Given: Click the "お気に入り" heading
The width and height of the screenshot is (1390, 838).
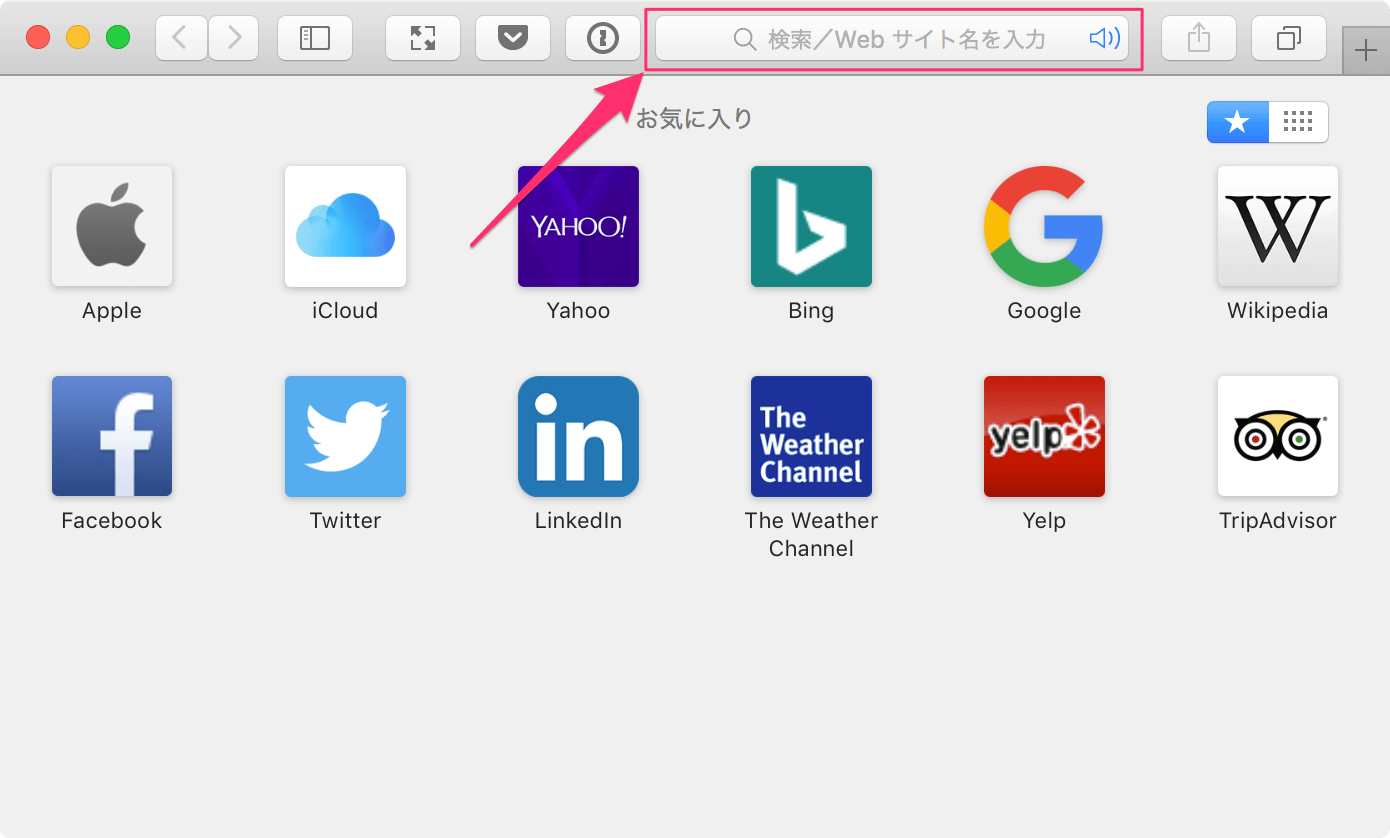Looking at the screenshot, I should (x=694, y=119).
